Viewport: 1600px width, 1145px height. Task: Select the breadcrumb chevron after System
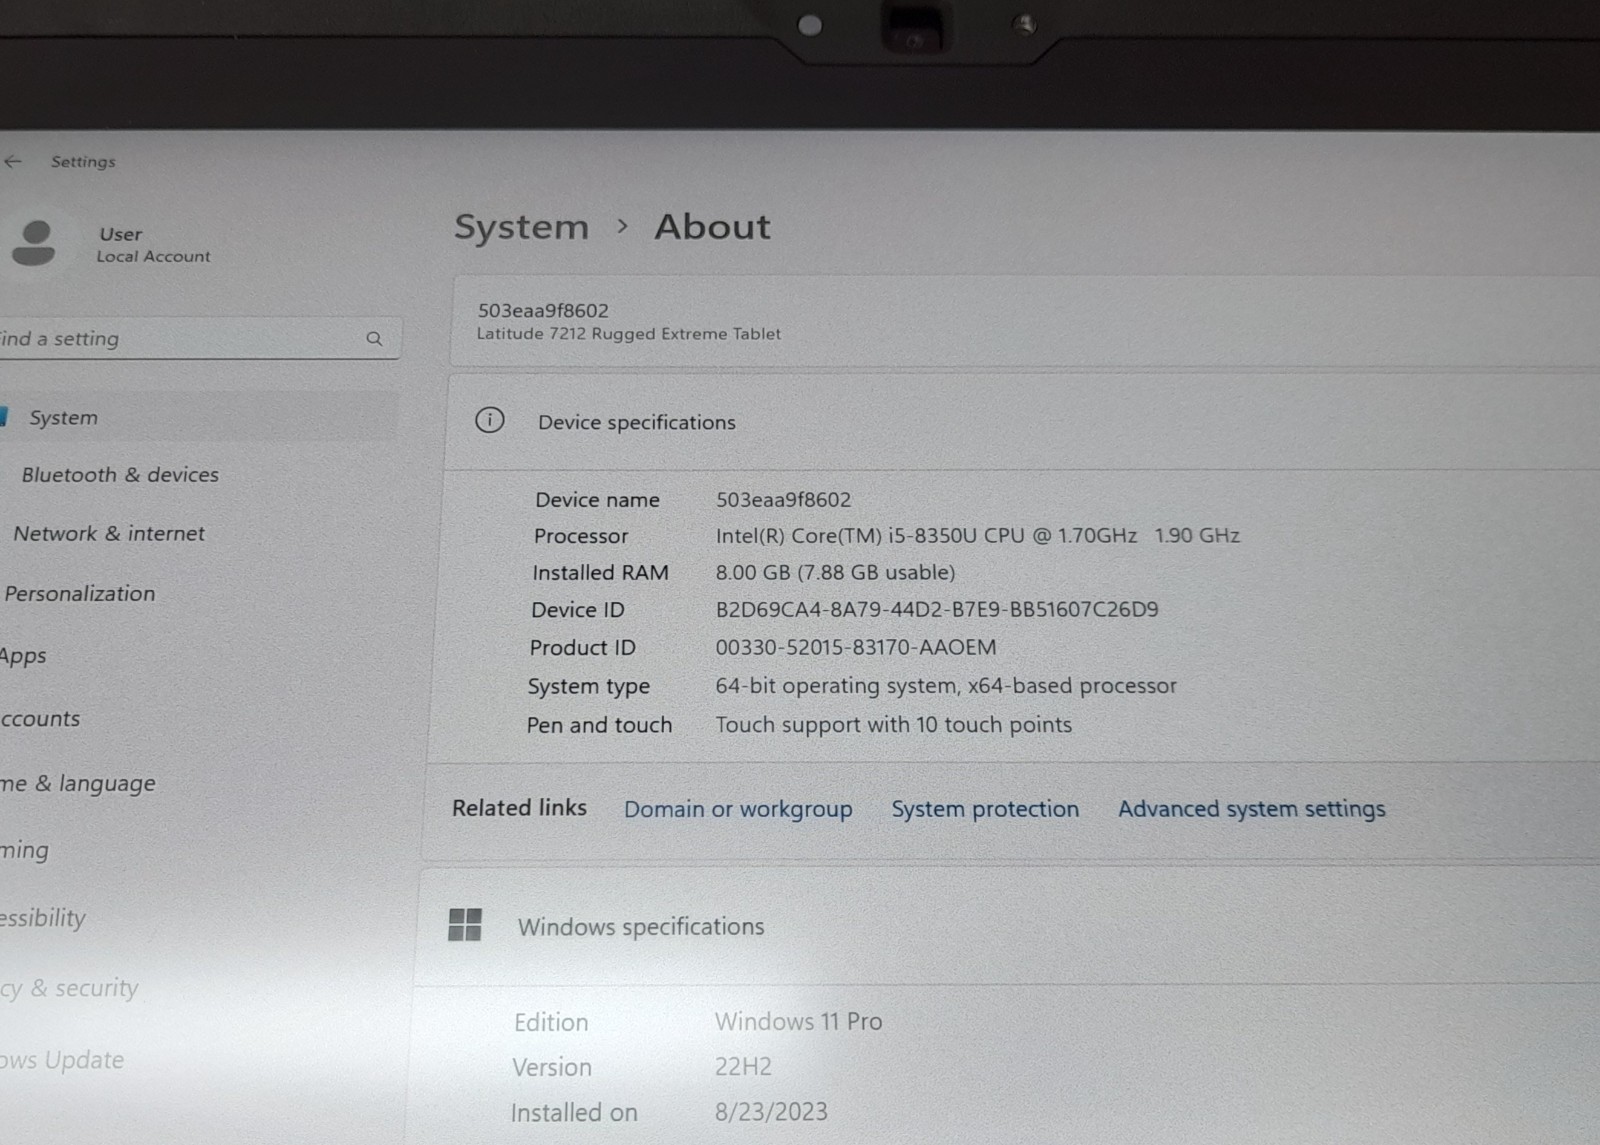pyautogui.click(x=623, y=227)
